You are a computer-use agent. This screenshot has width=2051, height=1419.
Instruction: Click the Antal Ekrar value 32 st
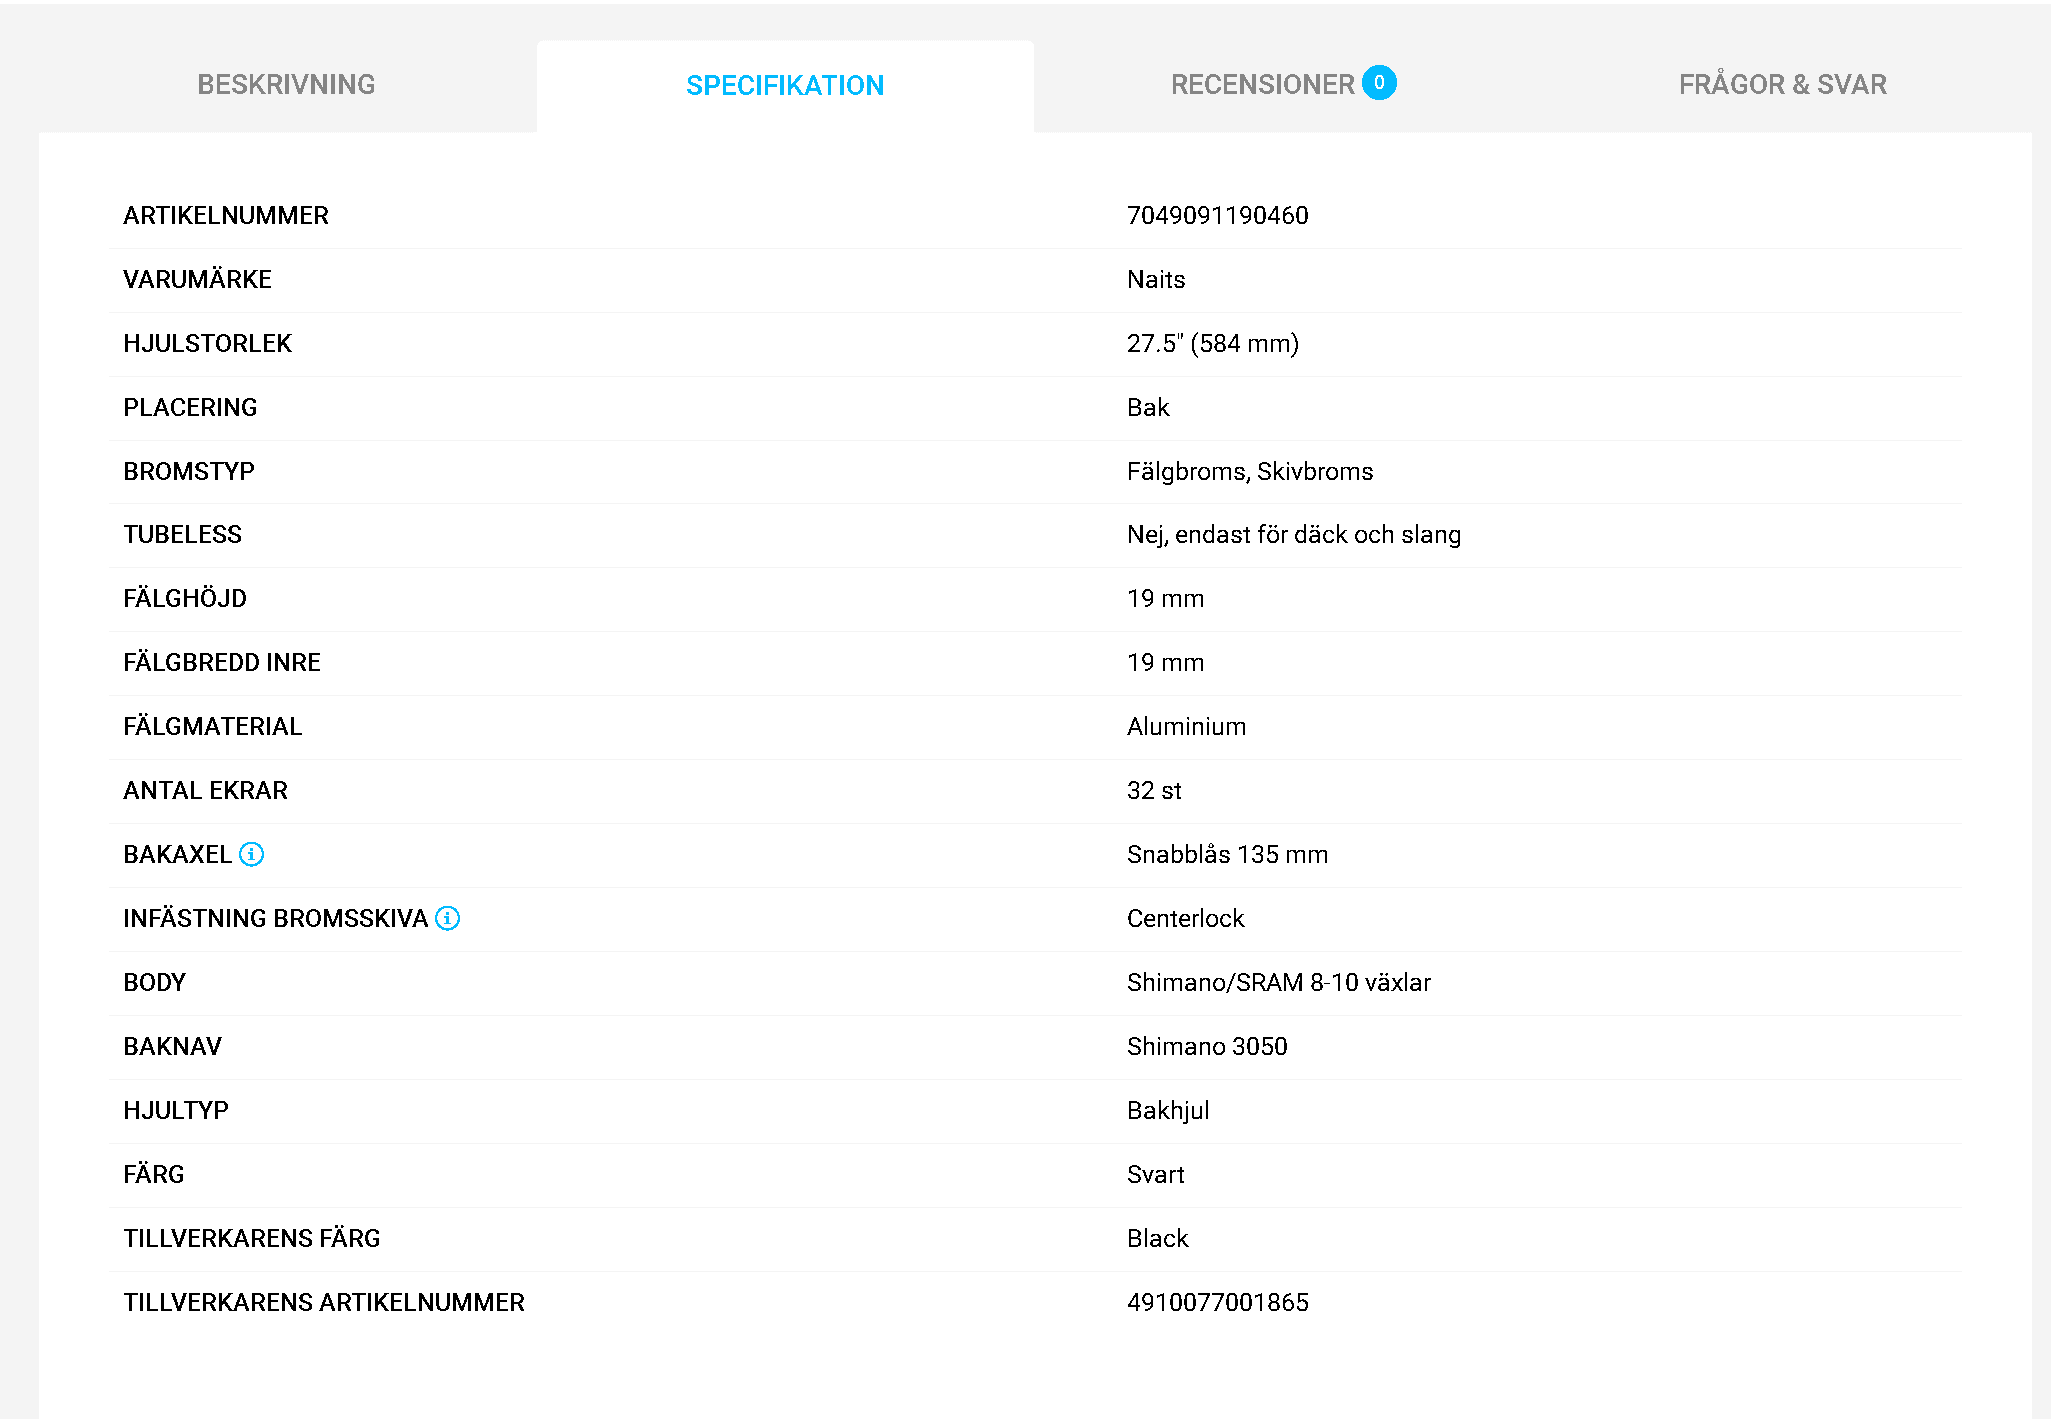pyautogui.click(x=1154, y=790)
